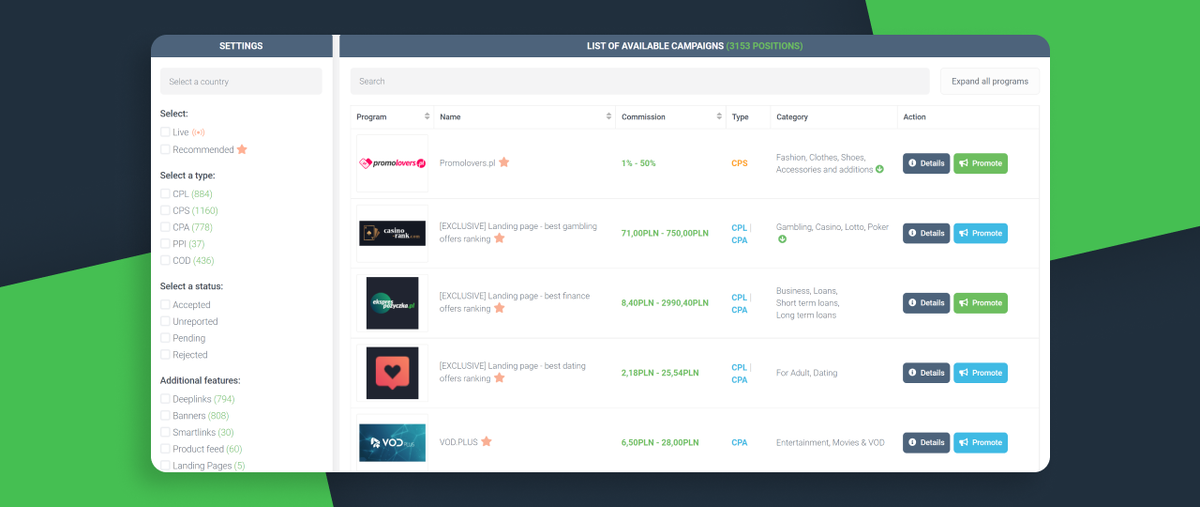The width and height of the screenshot is (1200, 507).
Task: Enable the Unreported status checkbox
Action: coord(165,322)
